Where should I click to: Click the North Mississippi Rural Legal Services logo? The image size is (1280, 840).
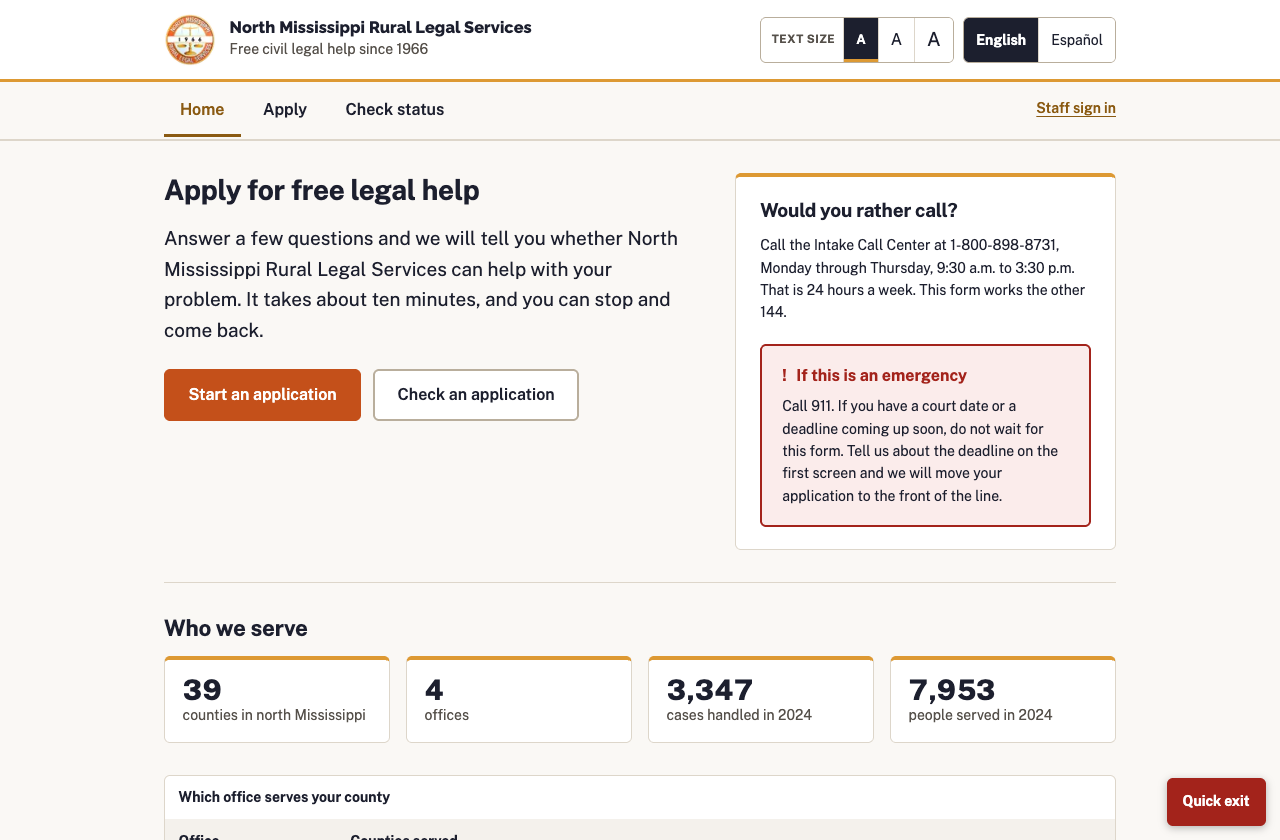[x=190, y=40]
